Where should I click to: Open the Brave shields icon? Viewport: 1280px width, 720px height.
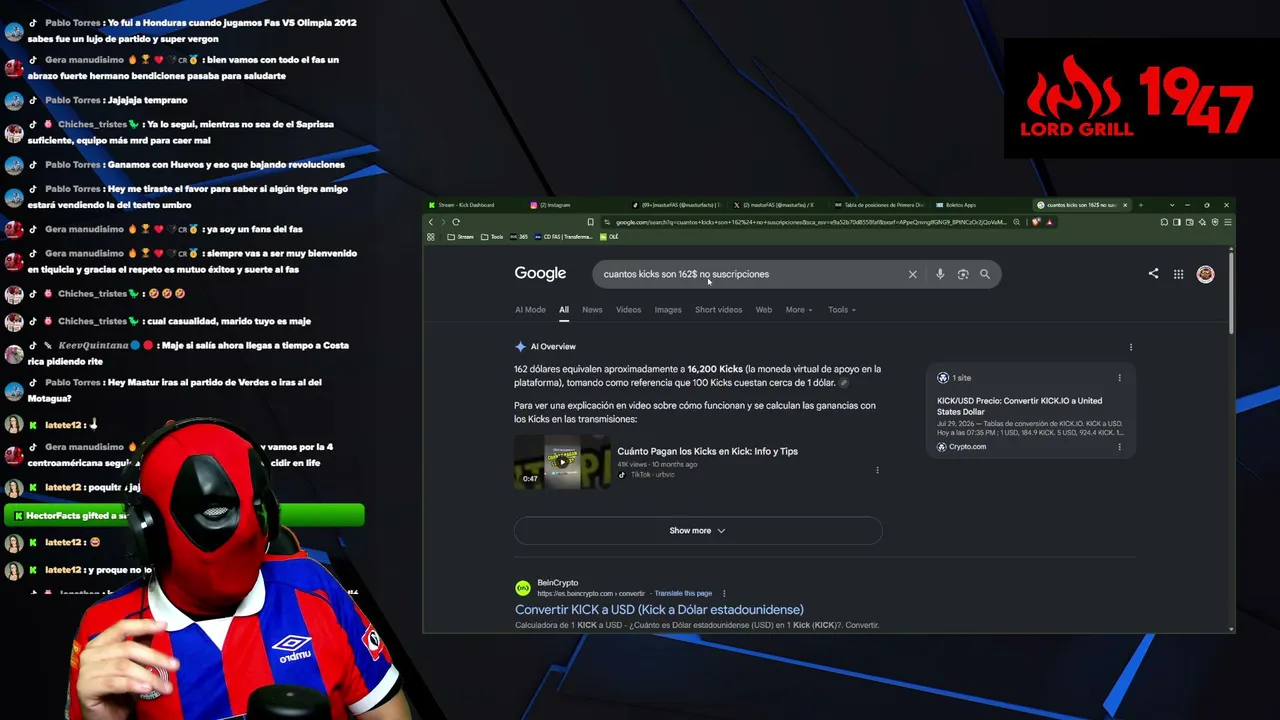pos(1038,222)
